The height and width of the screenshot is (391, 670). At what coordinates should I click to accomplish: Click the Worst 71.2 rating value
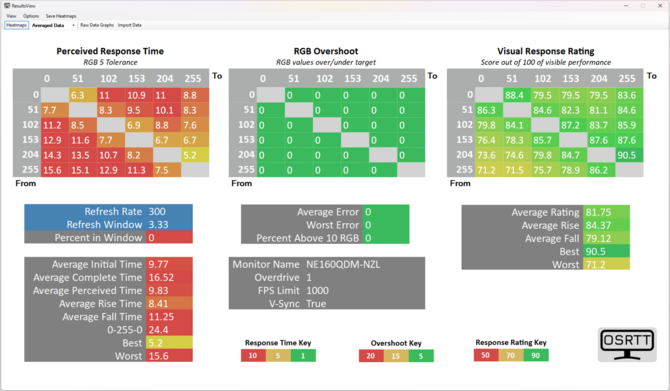[606, 265]
